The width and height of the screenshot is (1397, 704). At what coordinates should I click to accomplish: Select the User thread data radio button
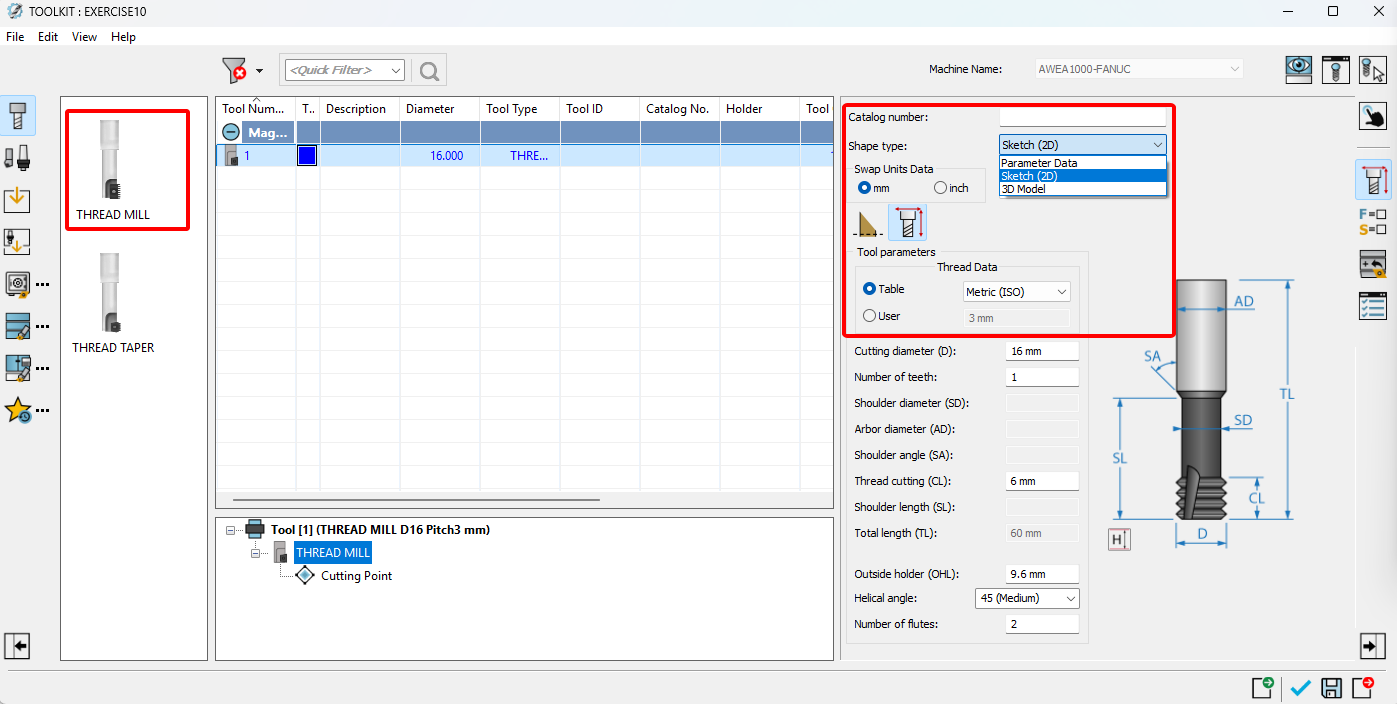coord(870,316)
